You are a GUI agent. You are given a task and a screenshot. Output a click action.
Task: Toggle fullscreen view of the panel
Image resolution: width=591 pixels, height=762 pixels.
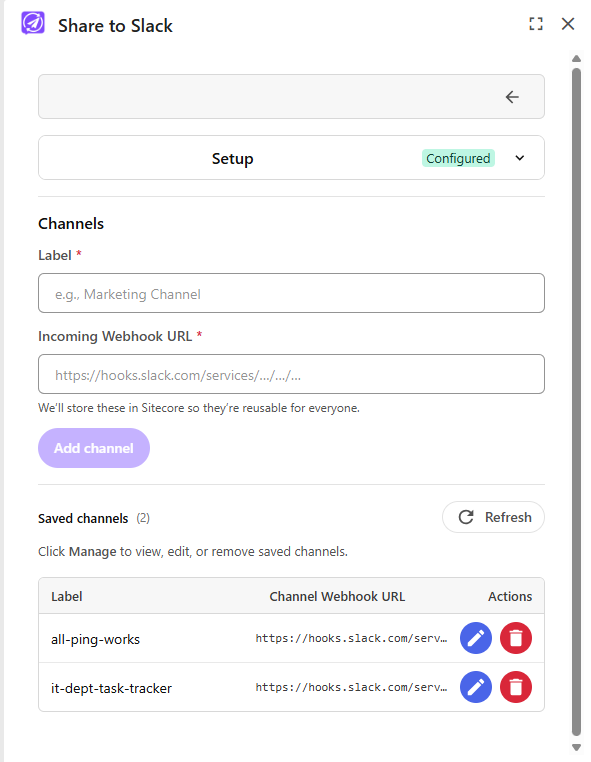536,24
